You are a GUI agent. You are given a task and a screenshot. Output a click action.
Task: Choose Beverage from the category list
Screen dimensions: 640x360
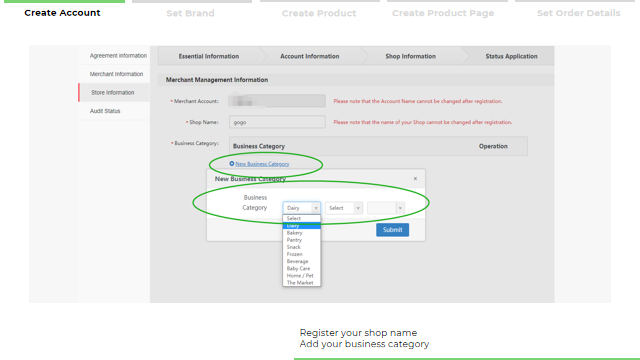coord(302,261)
